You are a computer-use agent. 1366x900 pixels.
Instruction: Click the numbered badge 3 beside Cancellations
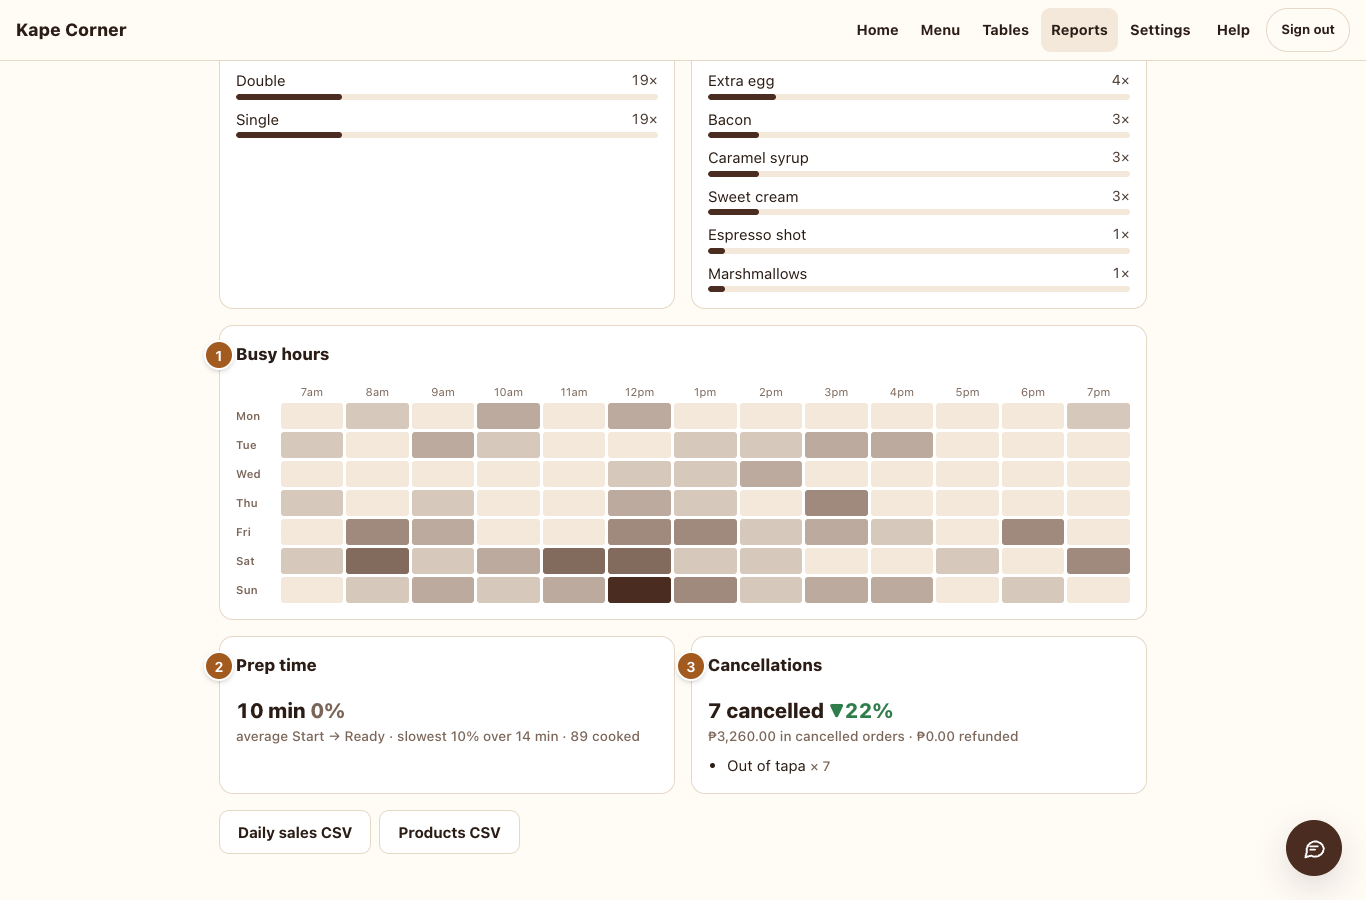coord(691,666)
